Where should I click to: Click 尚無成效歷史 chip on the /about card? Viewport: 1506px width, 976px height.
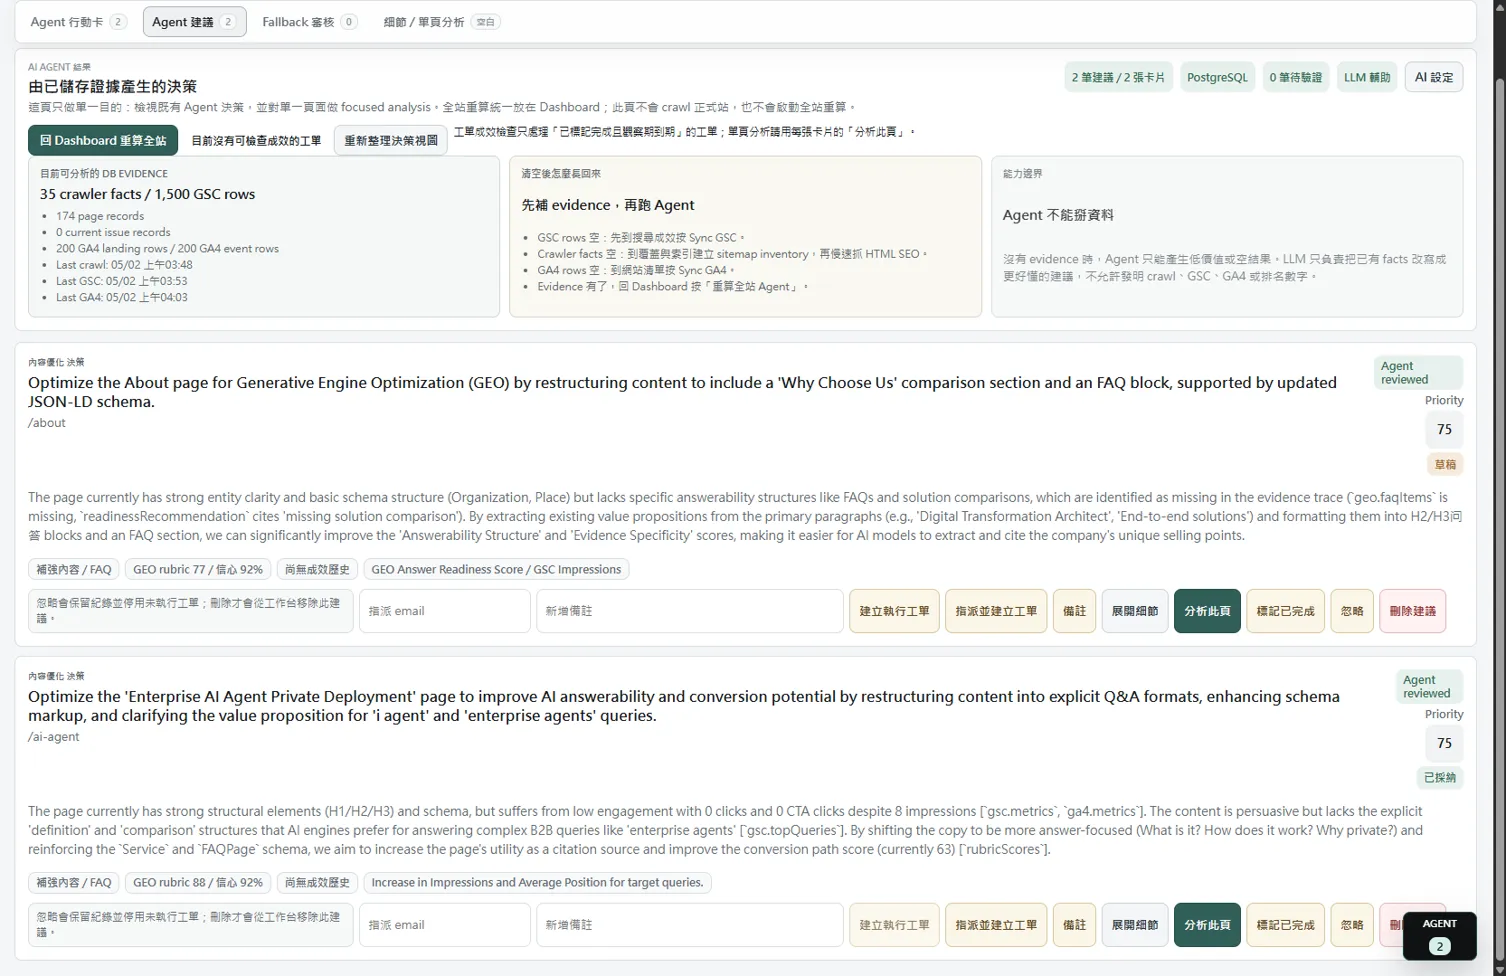(317, 569)
